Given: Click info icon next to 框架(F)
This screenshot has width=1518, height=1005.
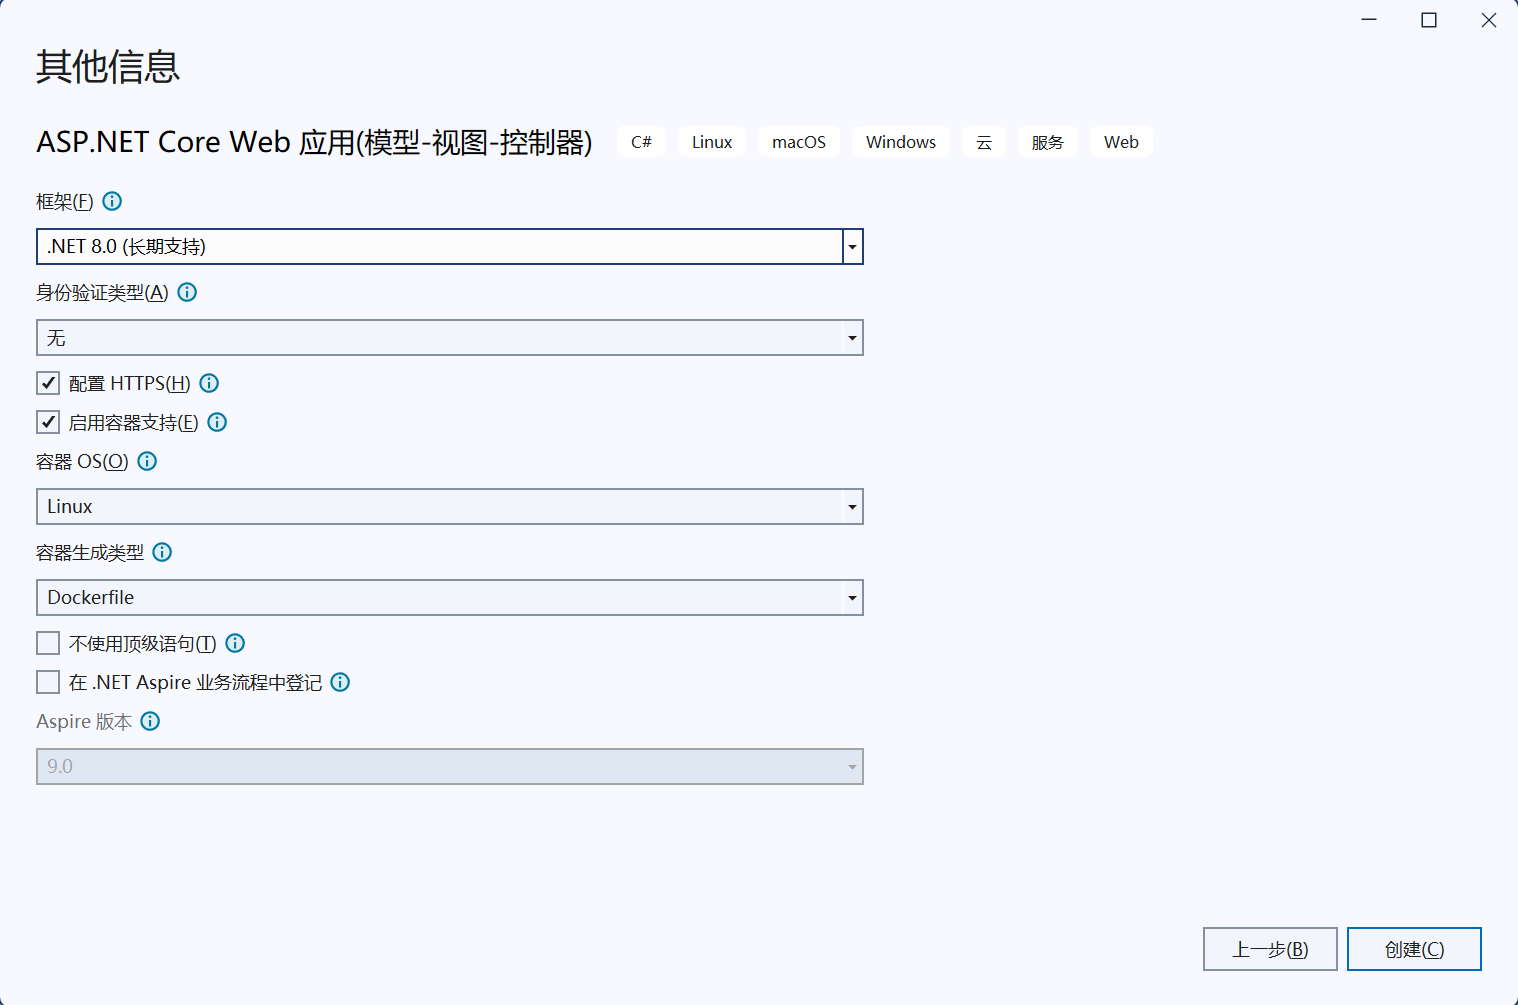Looking at the screenshot, I should point(112,201).
